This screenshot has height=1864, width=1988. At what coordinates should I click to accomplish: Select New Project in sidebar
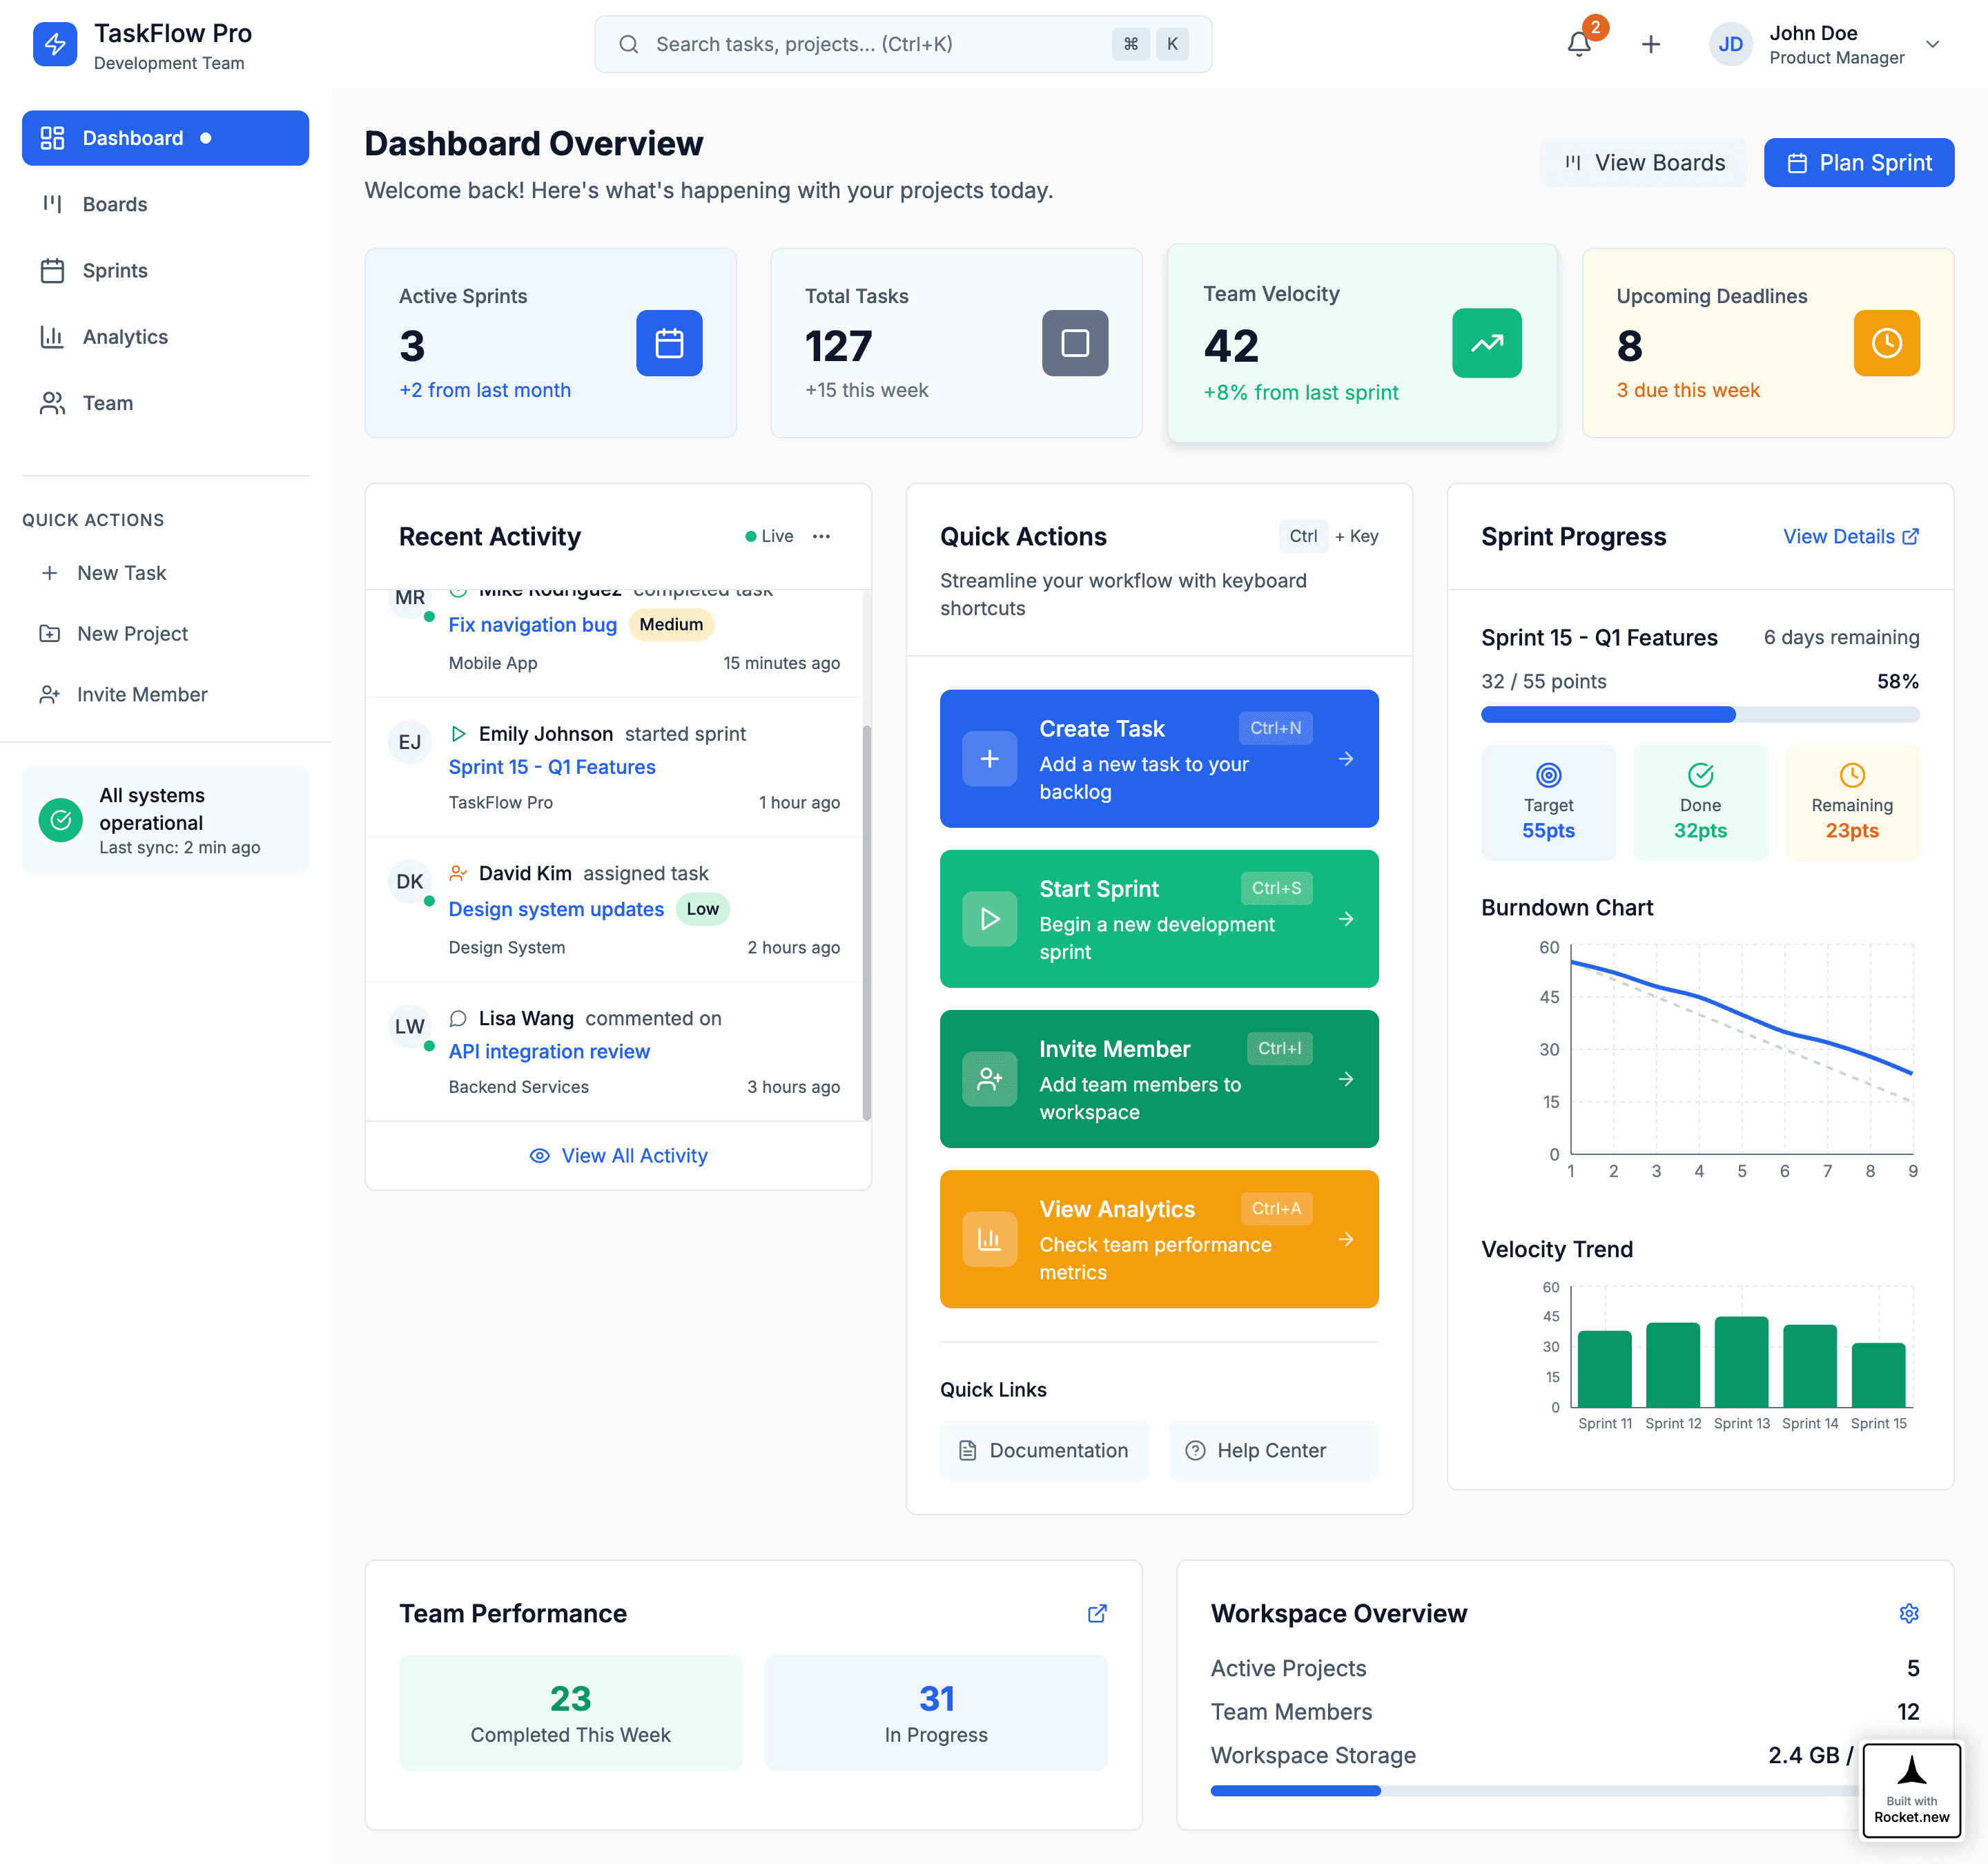pos(165,633)
